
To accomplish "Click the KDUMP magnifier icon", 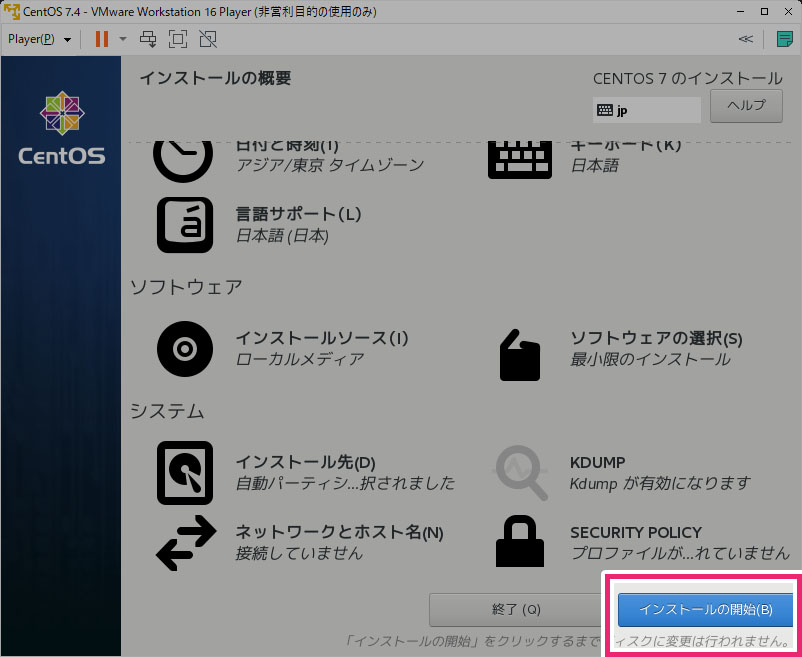I will 521,473.
